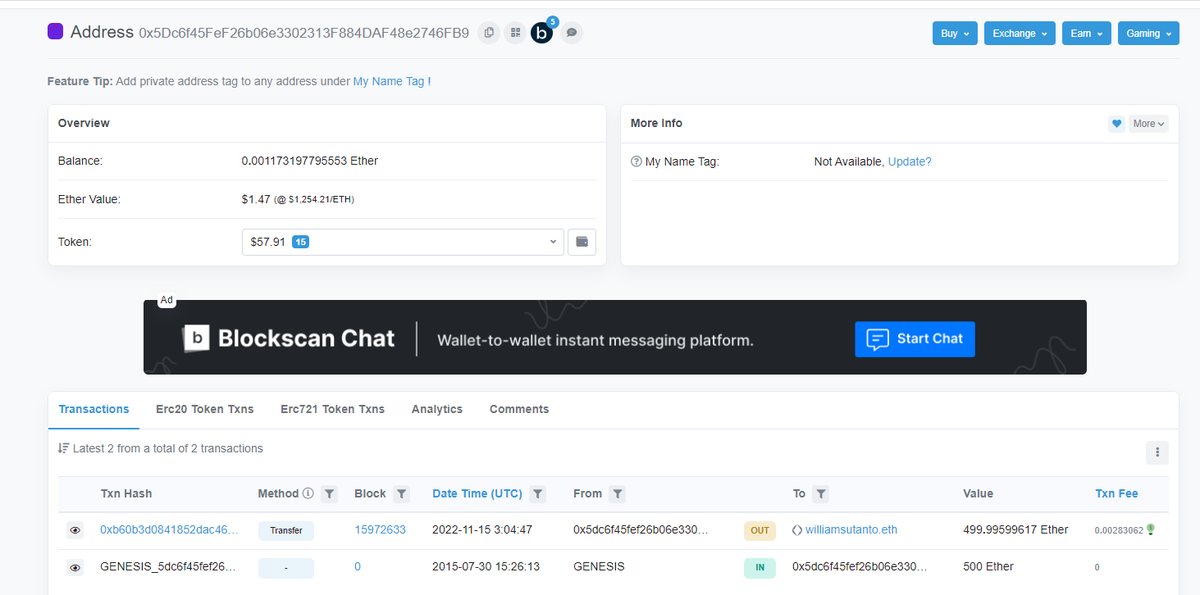Click the Txn Fee column header
Image resolution: width=1200 pixels, height=595 pixels.
click(x=1117, y=493)
